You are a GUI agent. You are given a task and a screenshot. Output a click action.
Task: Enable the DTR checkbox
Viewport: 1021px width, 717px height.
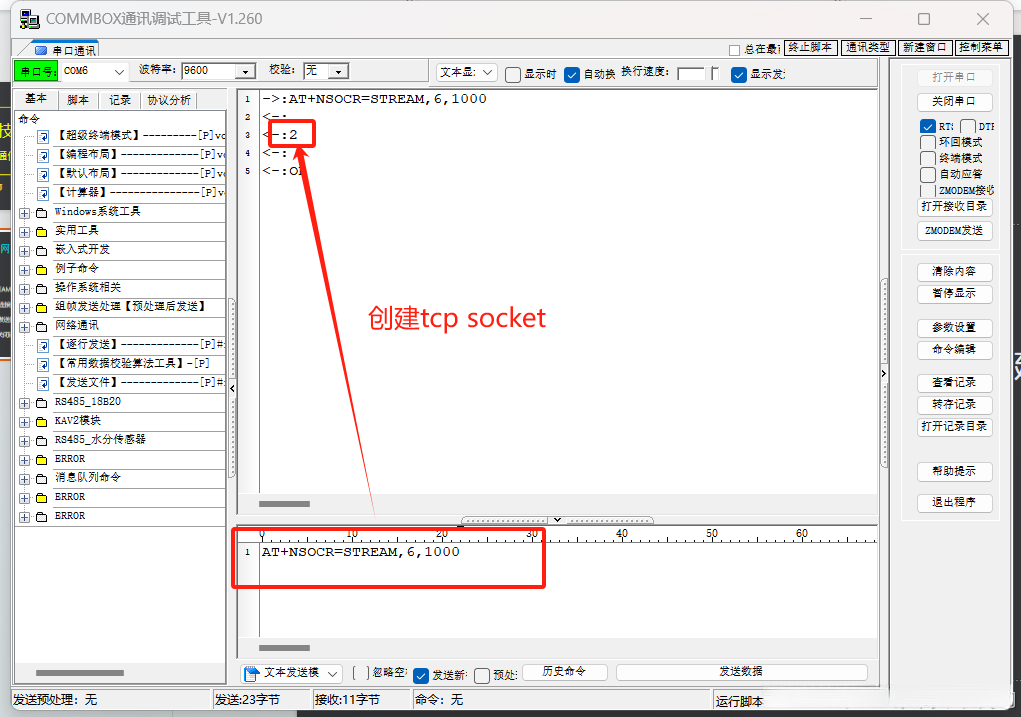point(968,126)
